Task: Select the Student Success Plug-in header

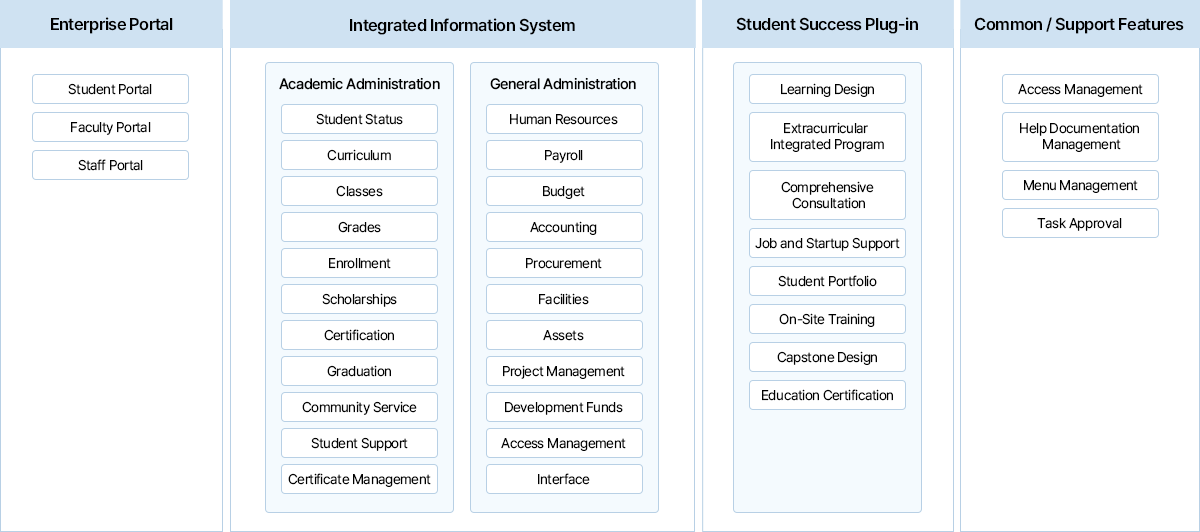Action: click(827, 25)
